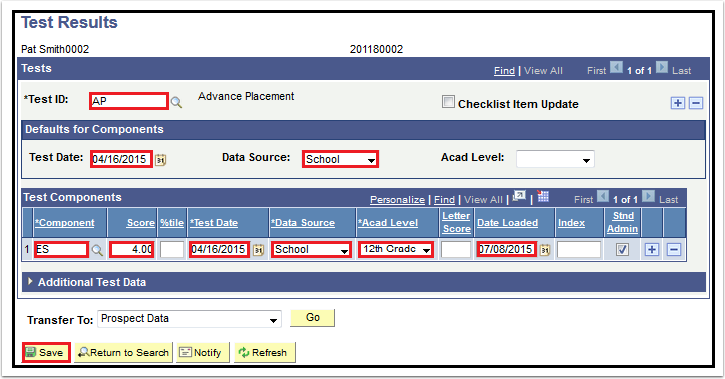Viewport: 725px width, 379px height.
Task: Add test component row plus button
Action: (x=652, y=250)
